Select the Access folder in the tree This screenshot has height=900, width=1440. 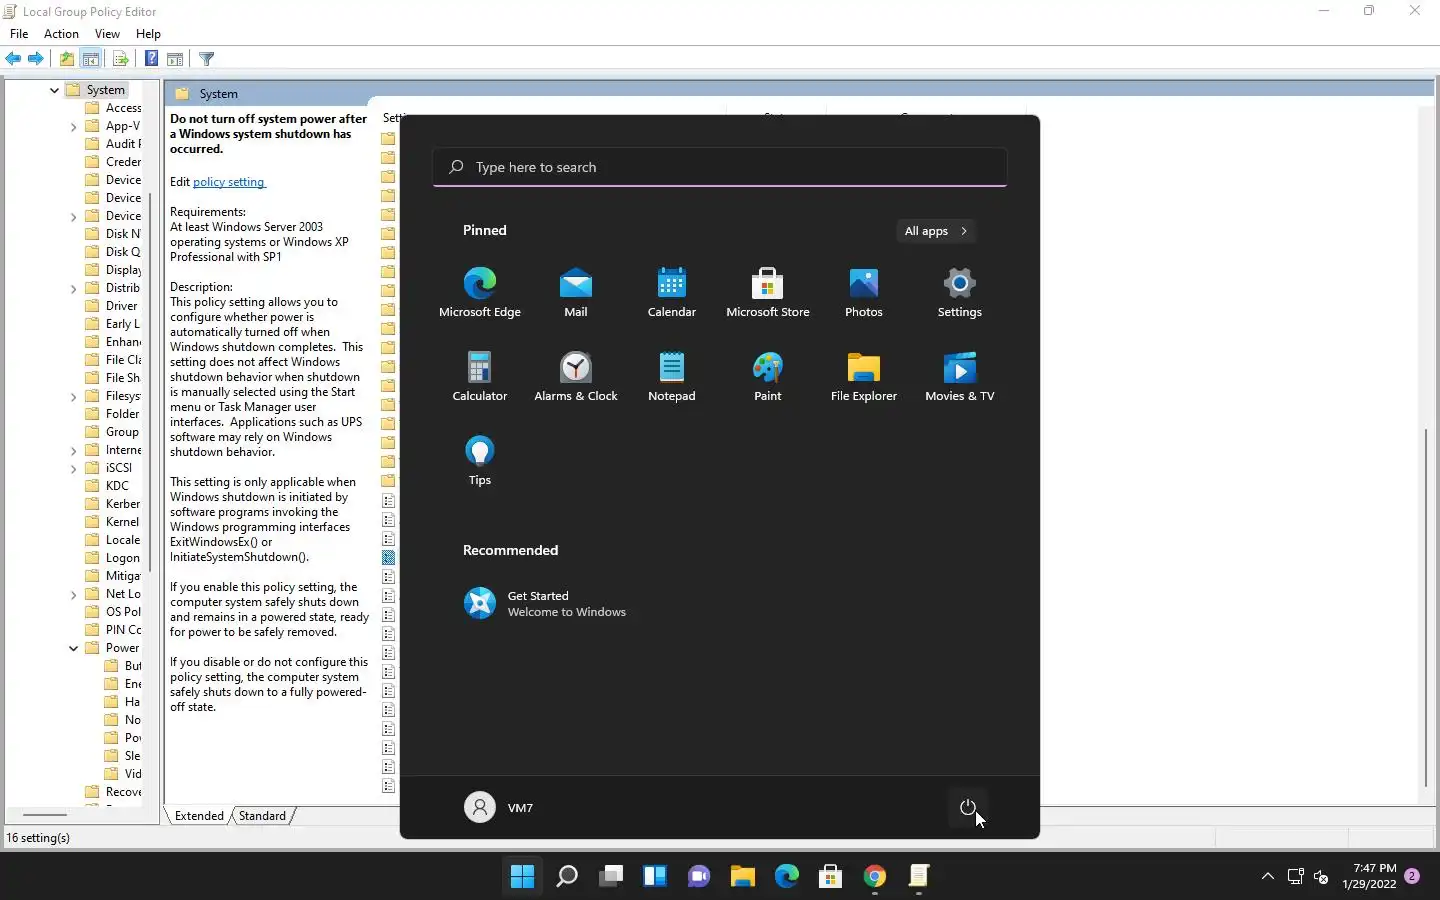tap(113, 108)
